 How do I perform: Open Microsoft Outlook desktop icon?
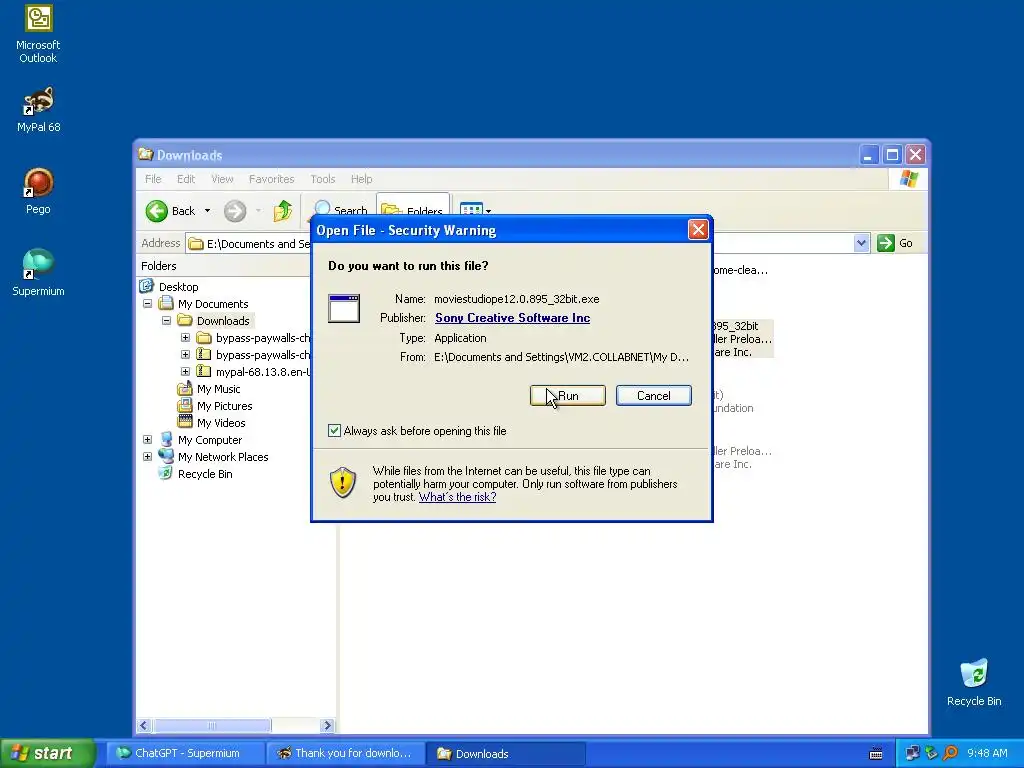tap(38, 34)
